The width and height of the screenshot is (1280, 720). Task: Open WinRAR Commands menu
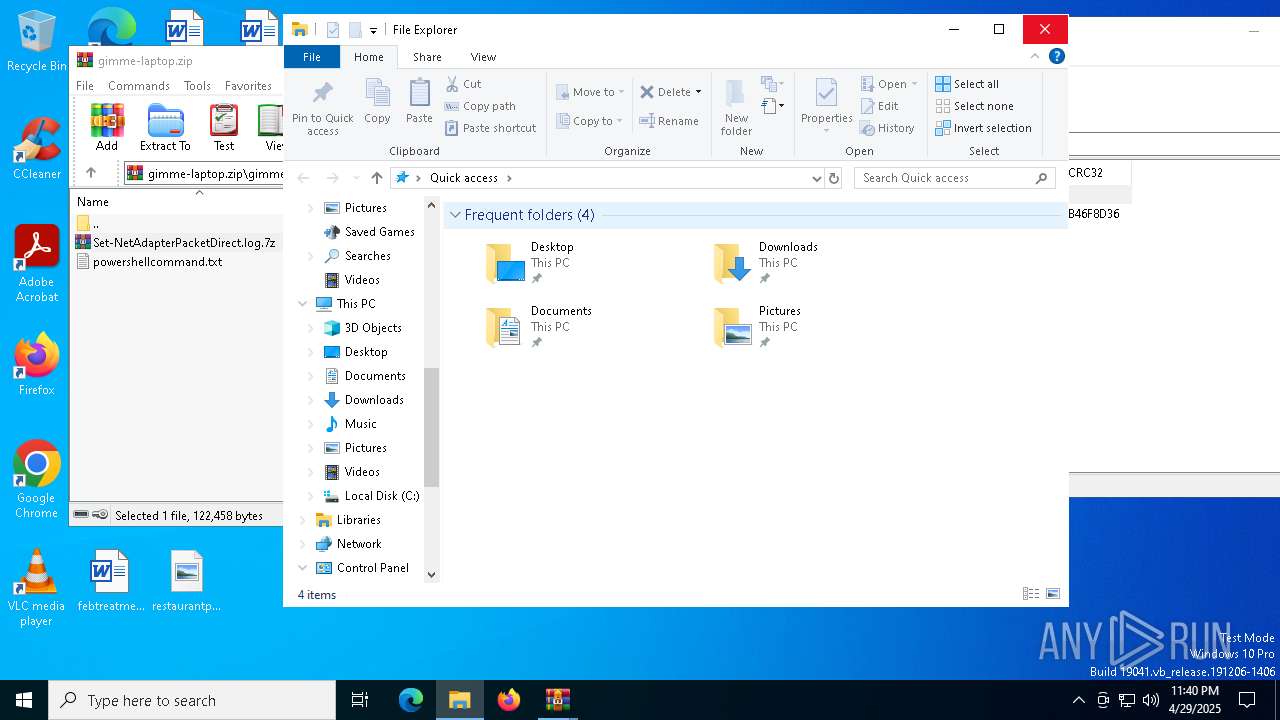tap(139, 86)
